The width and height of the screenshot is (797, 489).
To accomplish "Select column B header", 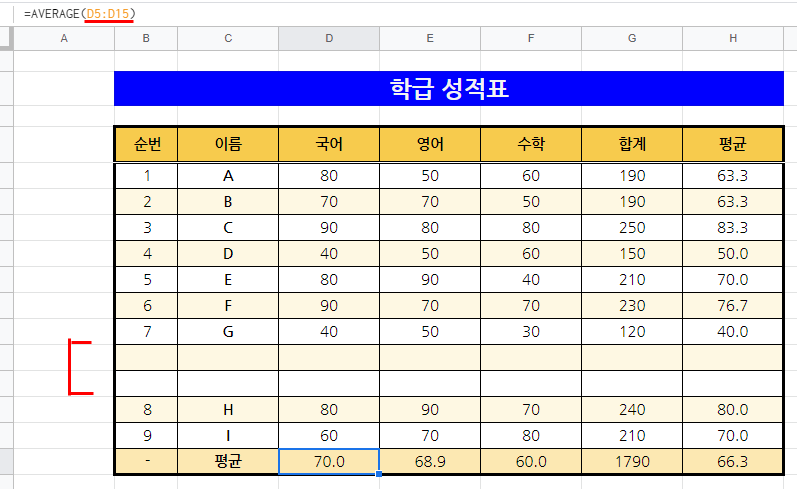I will pos(146,38).
